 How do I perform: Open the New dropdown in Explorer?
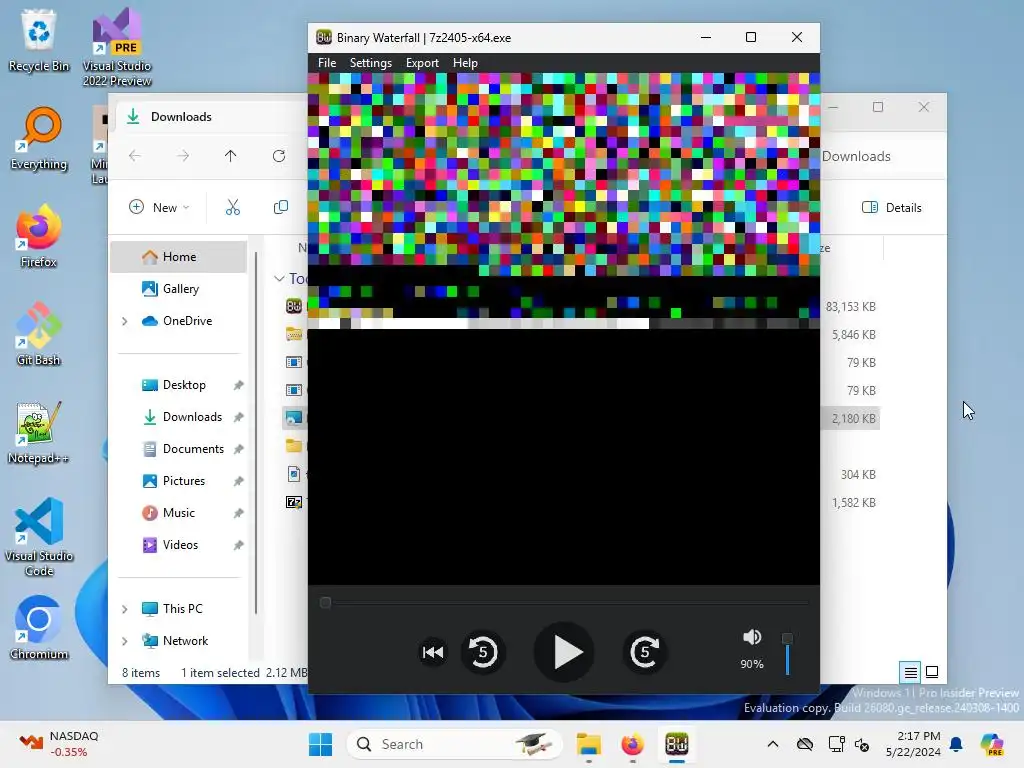click(x=159, y=208)
